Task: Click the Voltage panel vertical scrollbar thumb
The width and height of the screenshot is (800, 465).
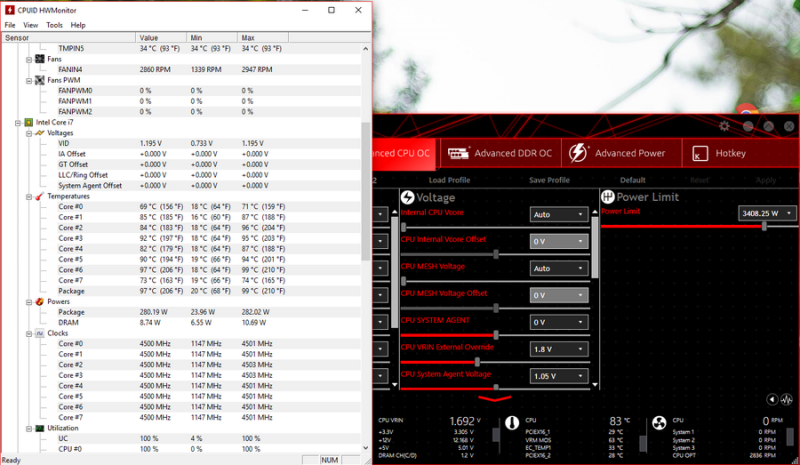Action: (x=594, y=246)
